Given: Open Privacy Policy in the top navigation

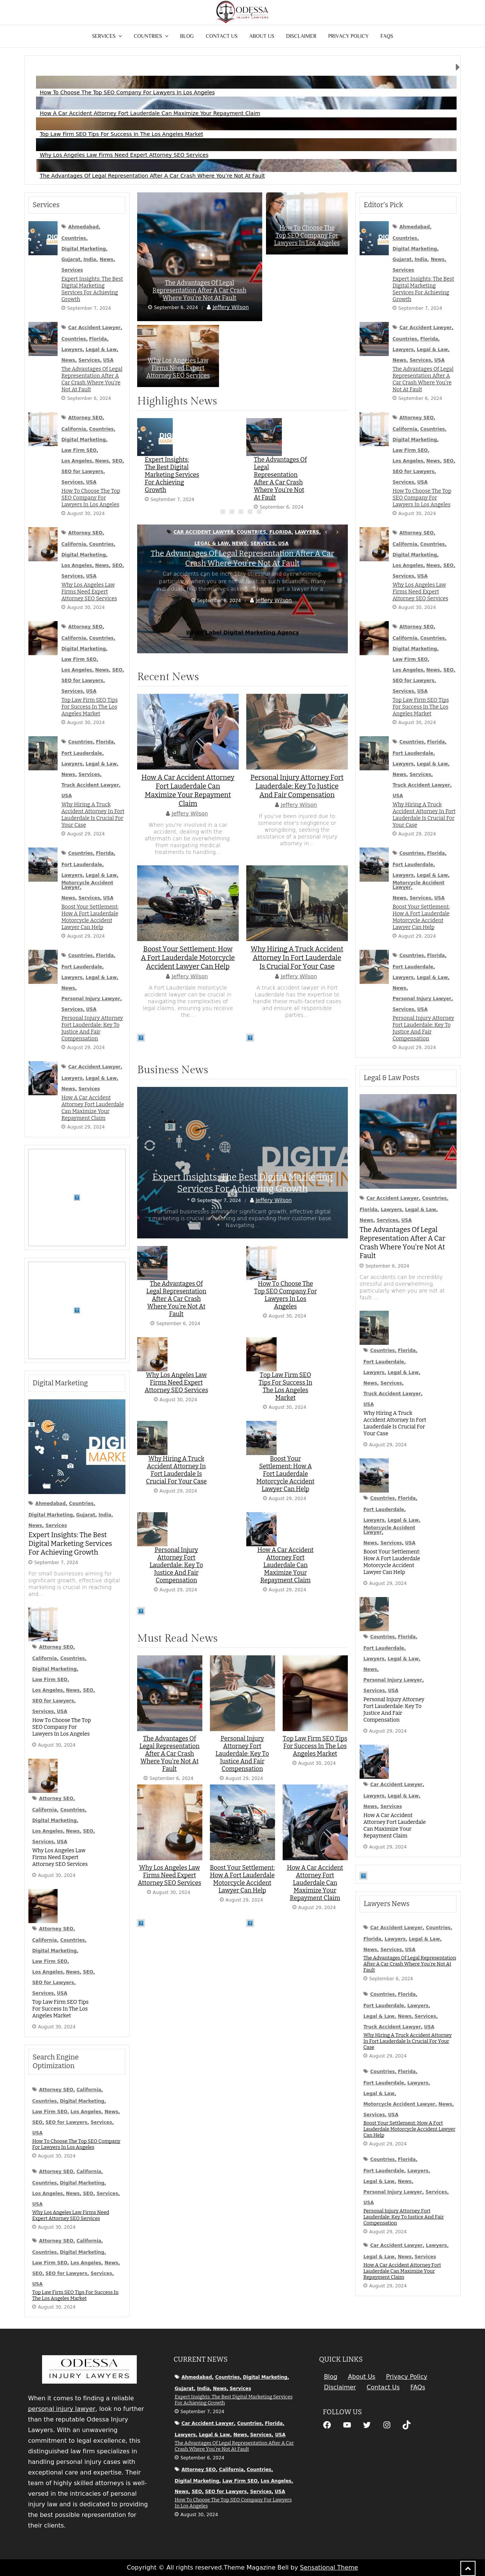Looking at the screenshot, I should coord(348,36).
